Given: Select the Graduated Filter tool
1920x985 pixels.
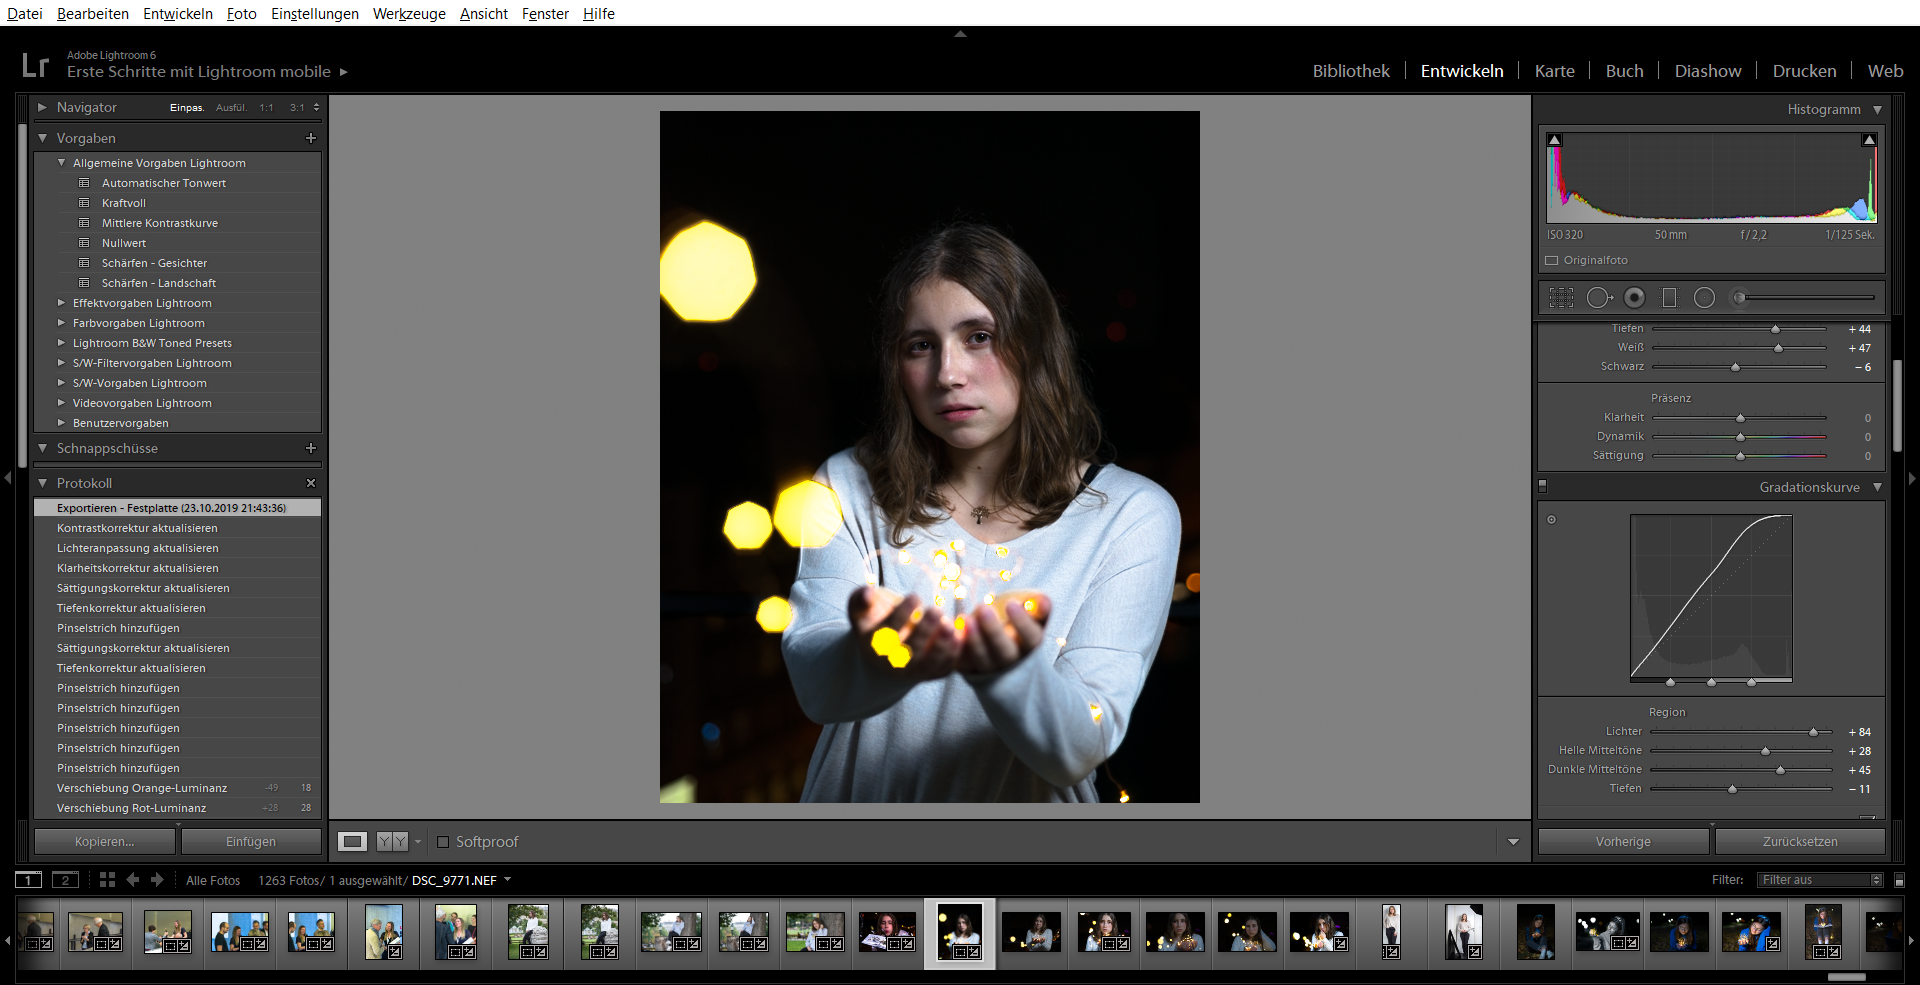Looking at the screenshot, I should tap(1669, 298).
